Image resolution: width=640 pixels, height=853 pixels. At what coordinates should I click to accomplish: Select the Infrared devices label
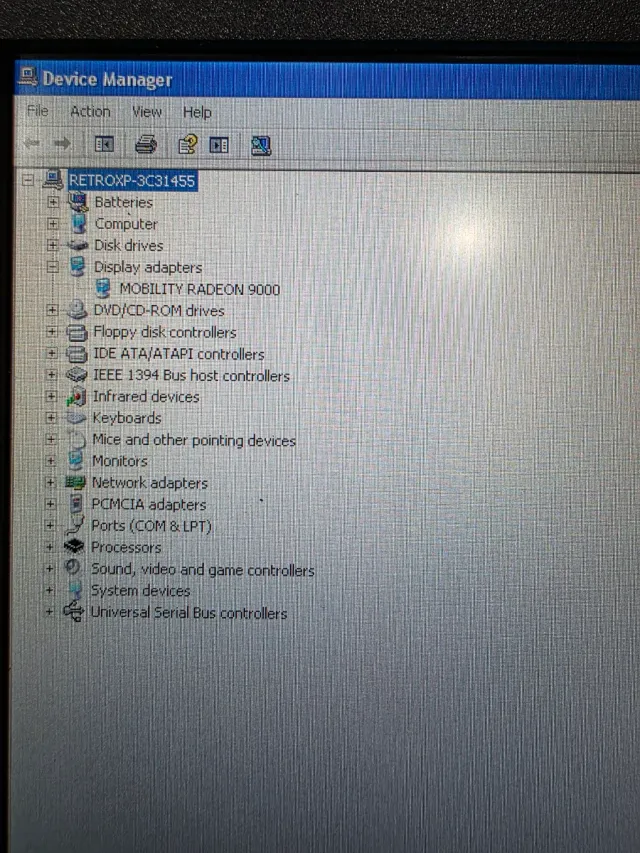tap(146, 397)
